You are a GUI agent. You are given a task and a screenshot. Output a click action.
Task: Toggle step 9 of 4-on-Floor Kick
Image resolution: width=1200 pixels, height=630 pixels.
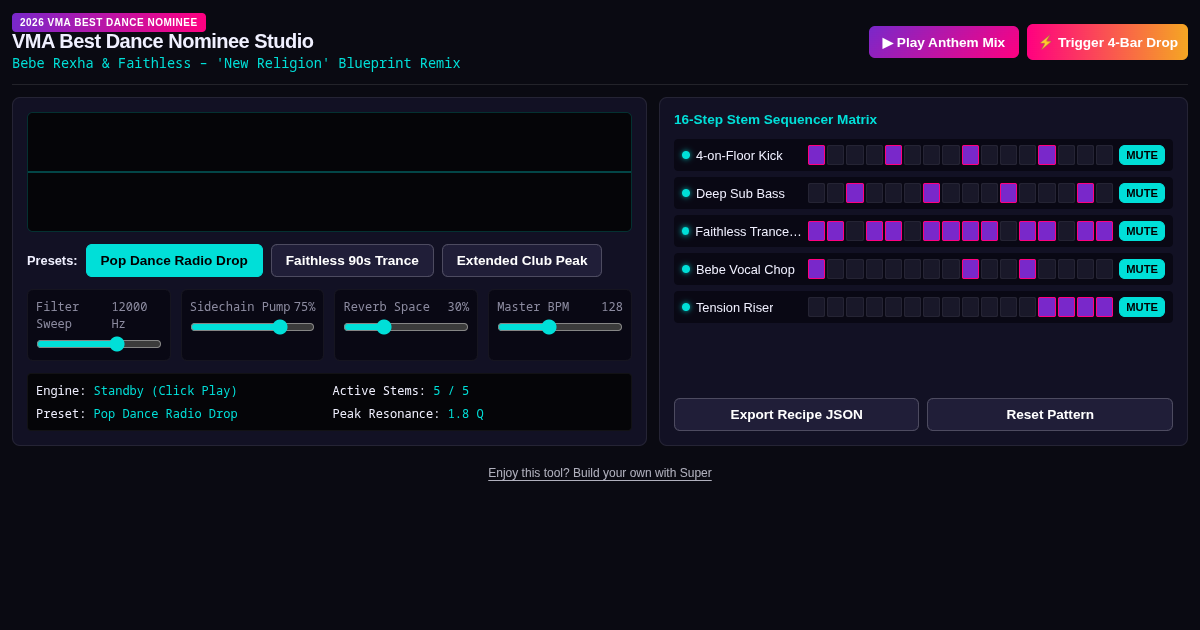point(971,155)
